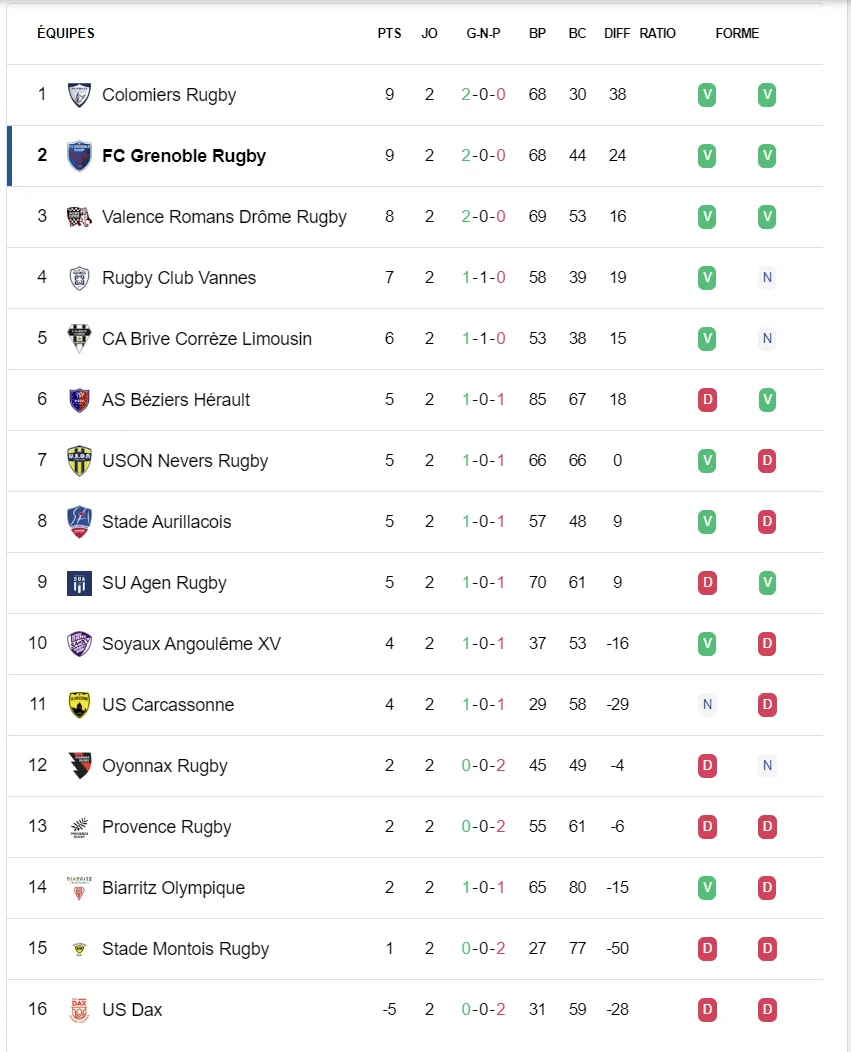Click Rugby Club Vannes' N draw form badge
851x1052 pixels.
click(x=767, y=278)
